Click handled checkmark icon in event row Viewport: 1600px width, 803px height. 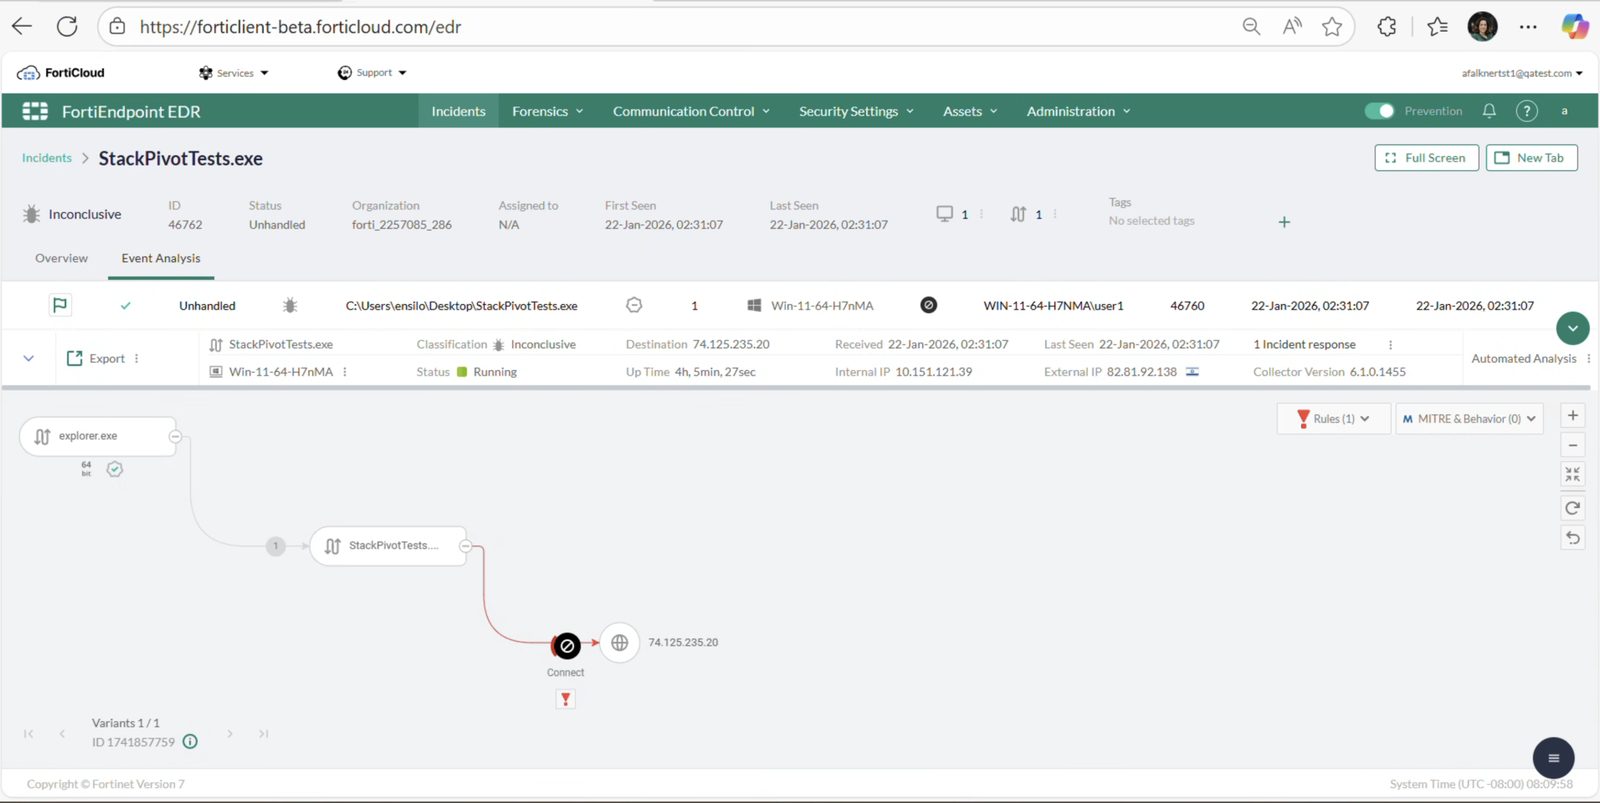(125, 306)
